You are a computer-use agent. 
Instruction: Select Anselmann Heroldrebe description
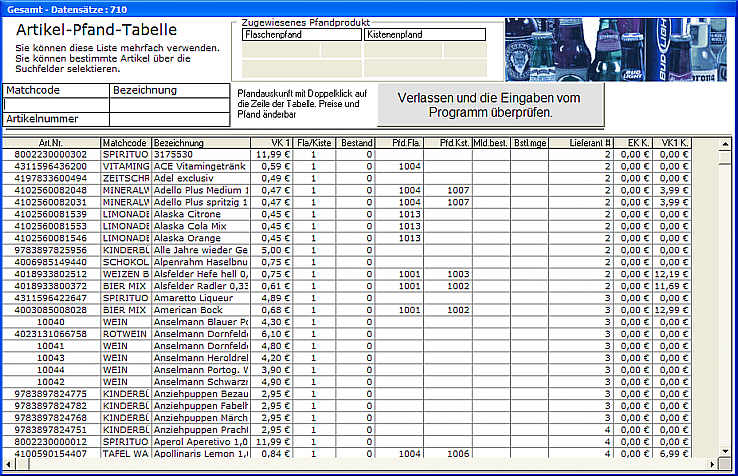201,358
